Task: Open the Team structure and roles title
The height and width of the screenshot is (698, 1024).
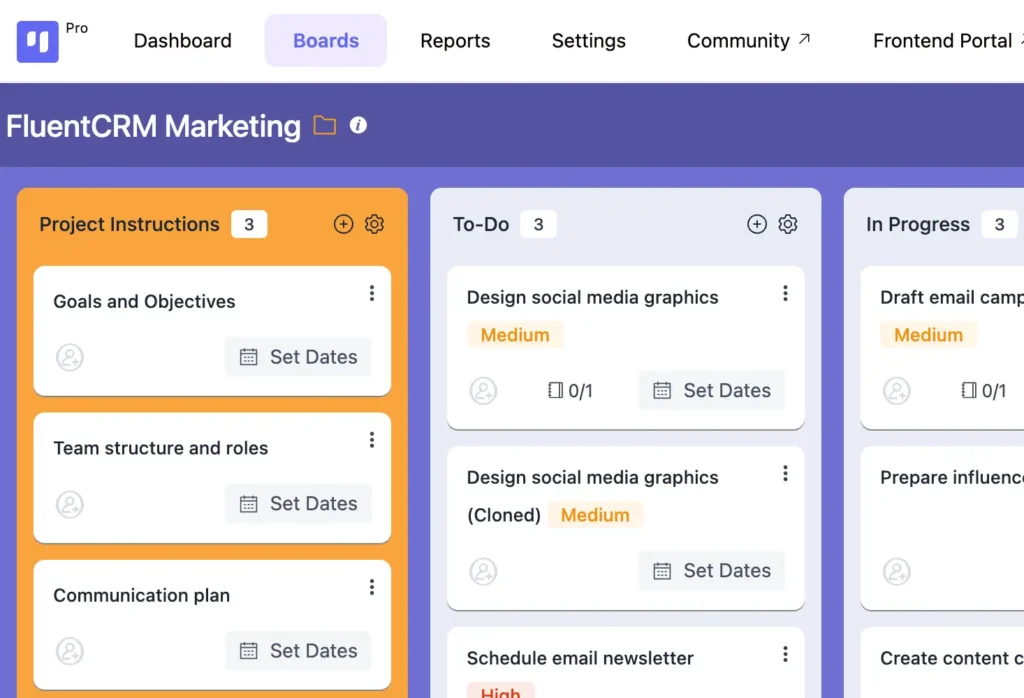Action: (x=160, y=448)
